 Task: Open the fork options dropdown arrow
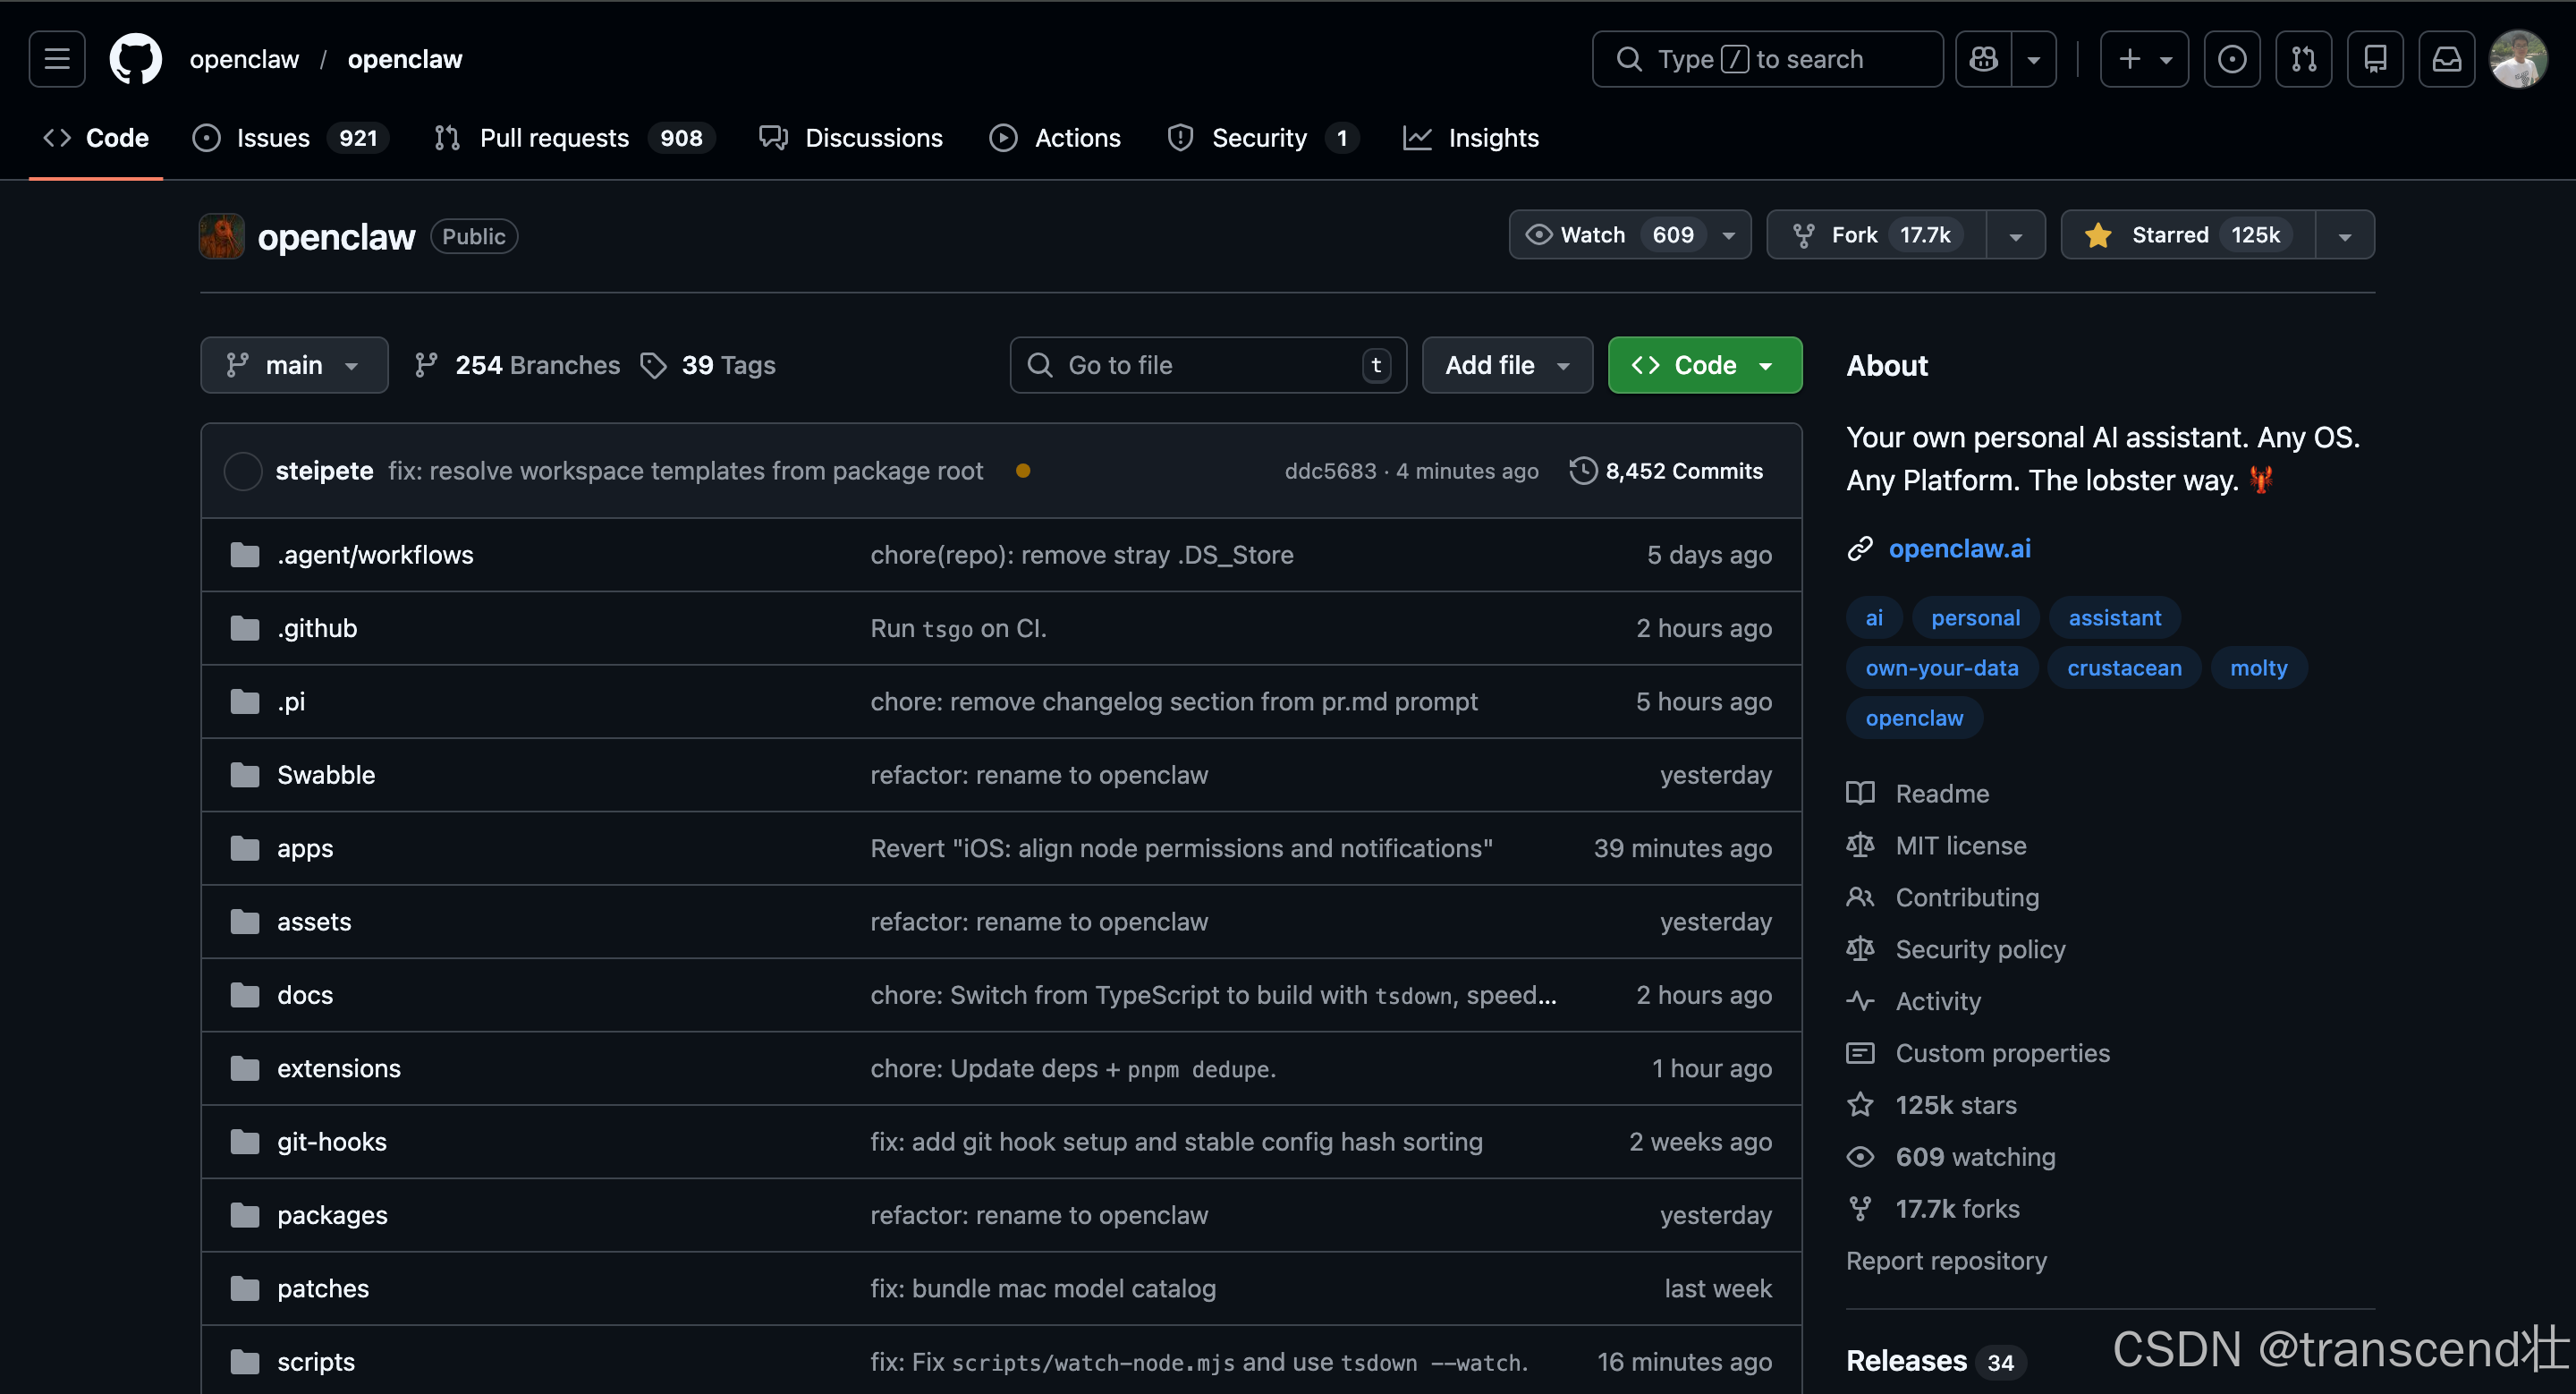2015,235
